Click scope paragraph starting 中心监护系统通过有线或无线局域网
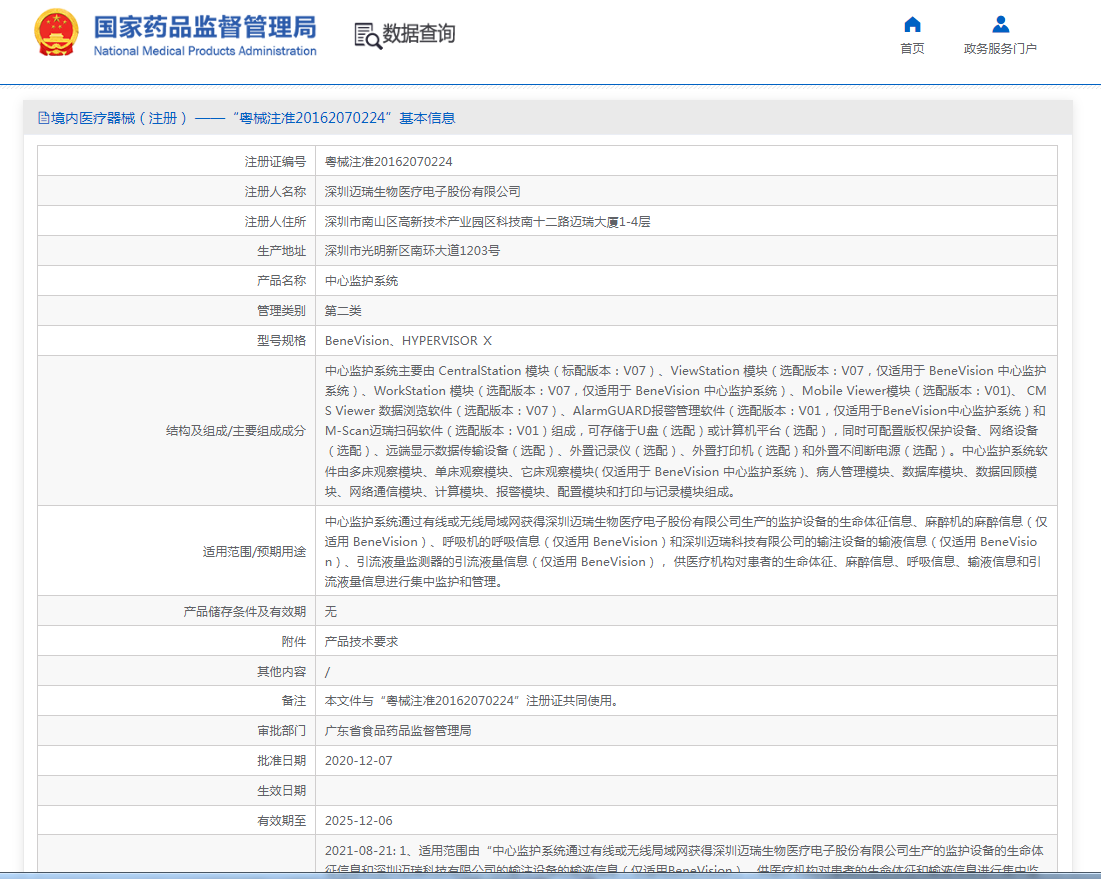The width and height of the screenshot is (1101, 879). (x=686, y=551)
